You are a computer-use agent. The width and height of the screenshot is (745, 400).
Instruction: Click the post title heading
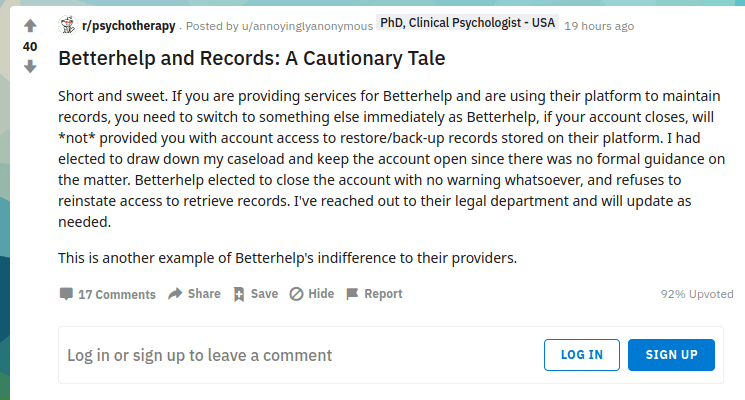pyautogui.click(x=252, y=58)
